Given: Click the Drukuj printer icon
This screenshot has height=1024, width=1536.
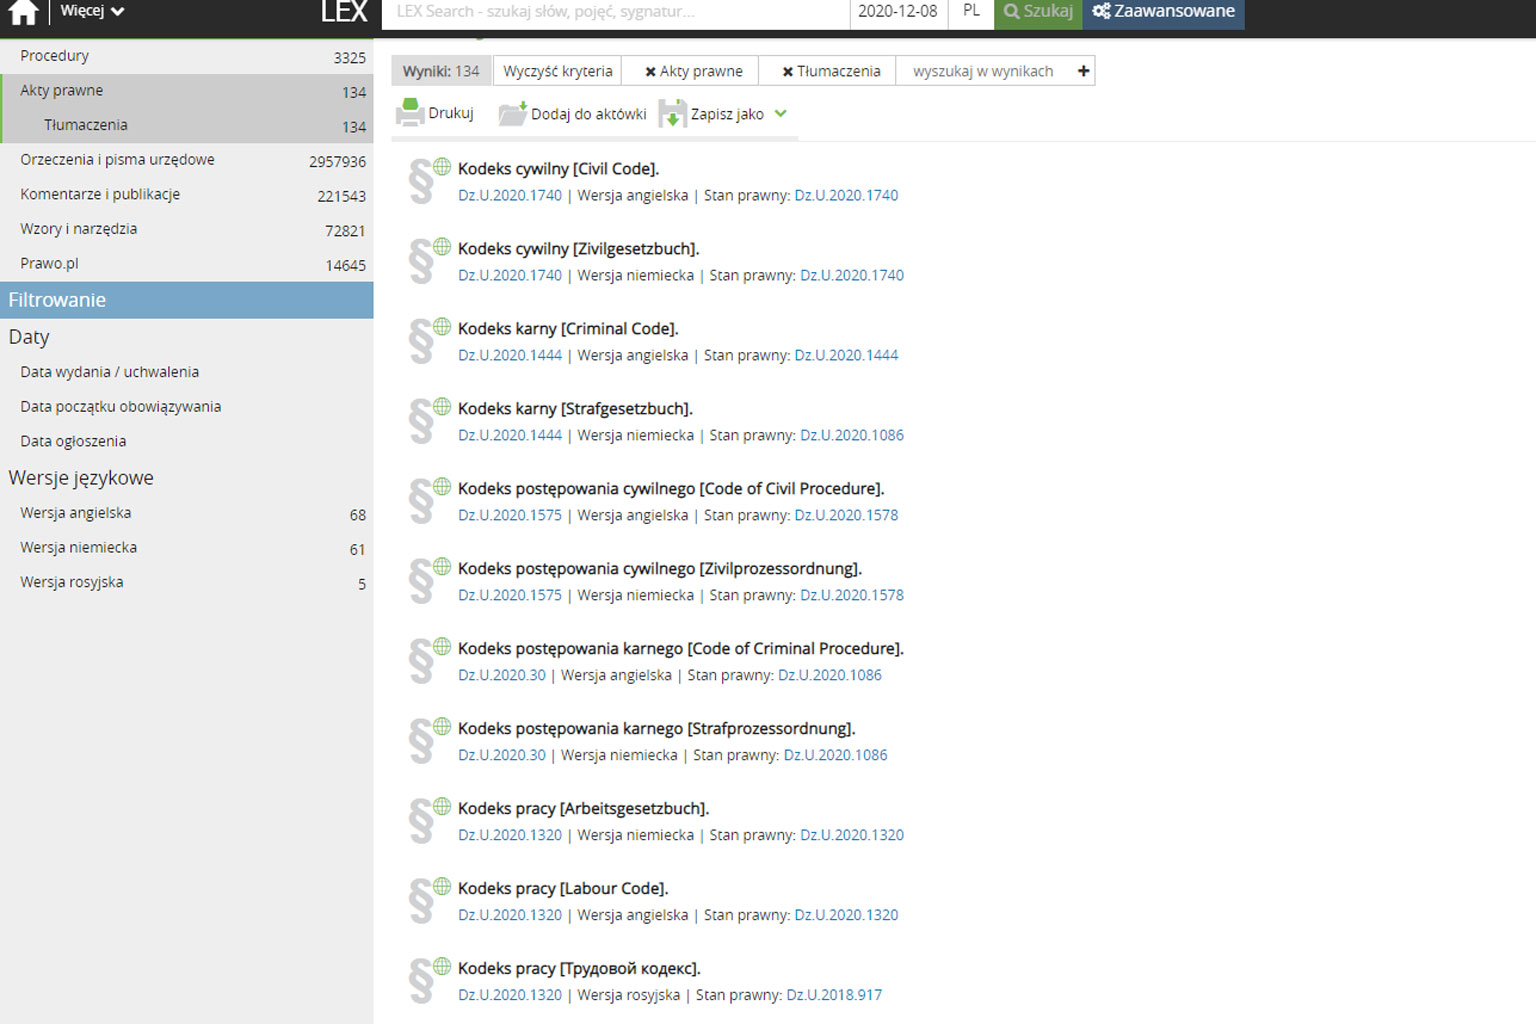Looking at the screenshot, I should [410, 113].
